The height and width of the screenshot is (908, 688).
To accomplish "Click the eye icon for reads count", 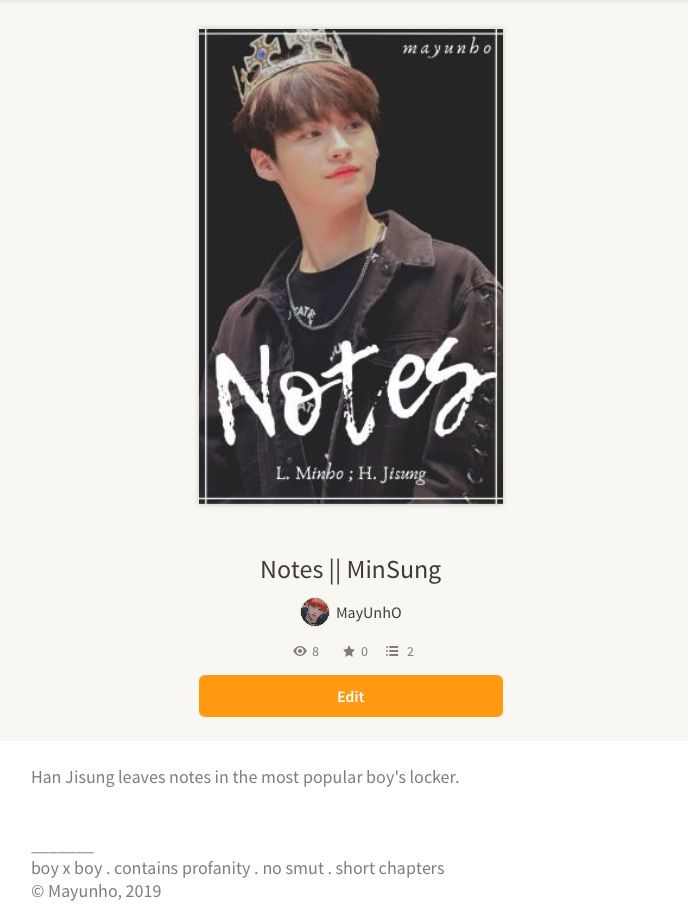I will coord(299,651).
